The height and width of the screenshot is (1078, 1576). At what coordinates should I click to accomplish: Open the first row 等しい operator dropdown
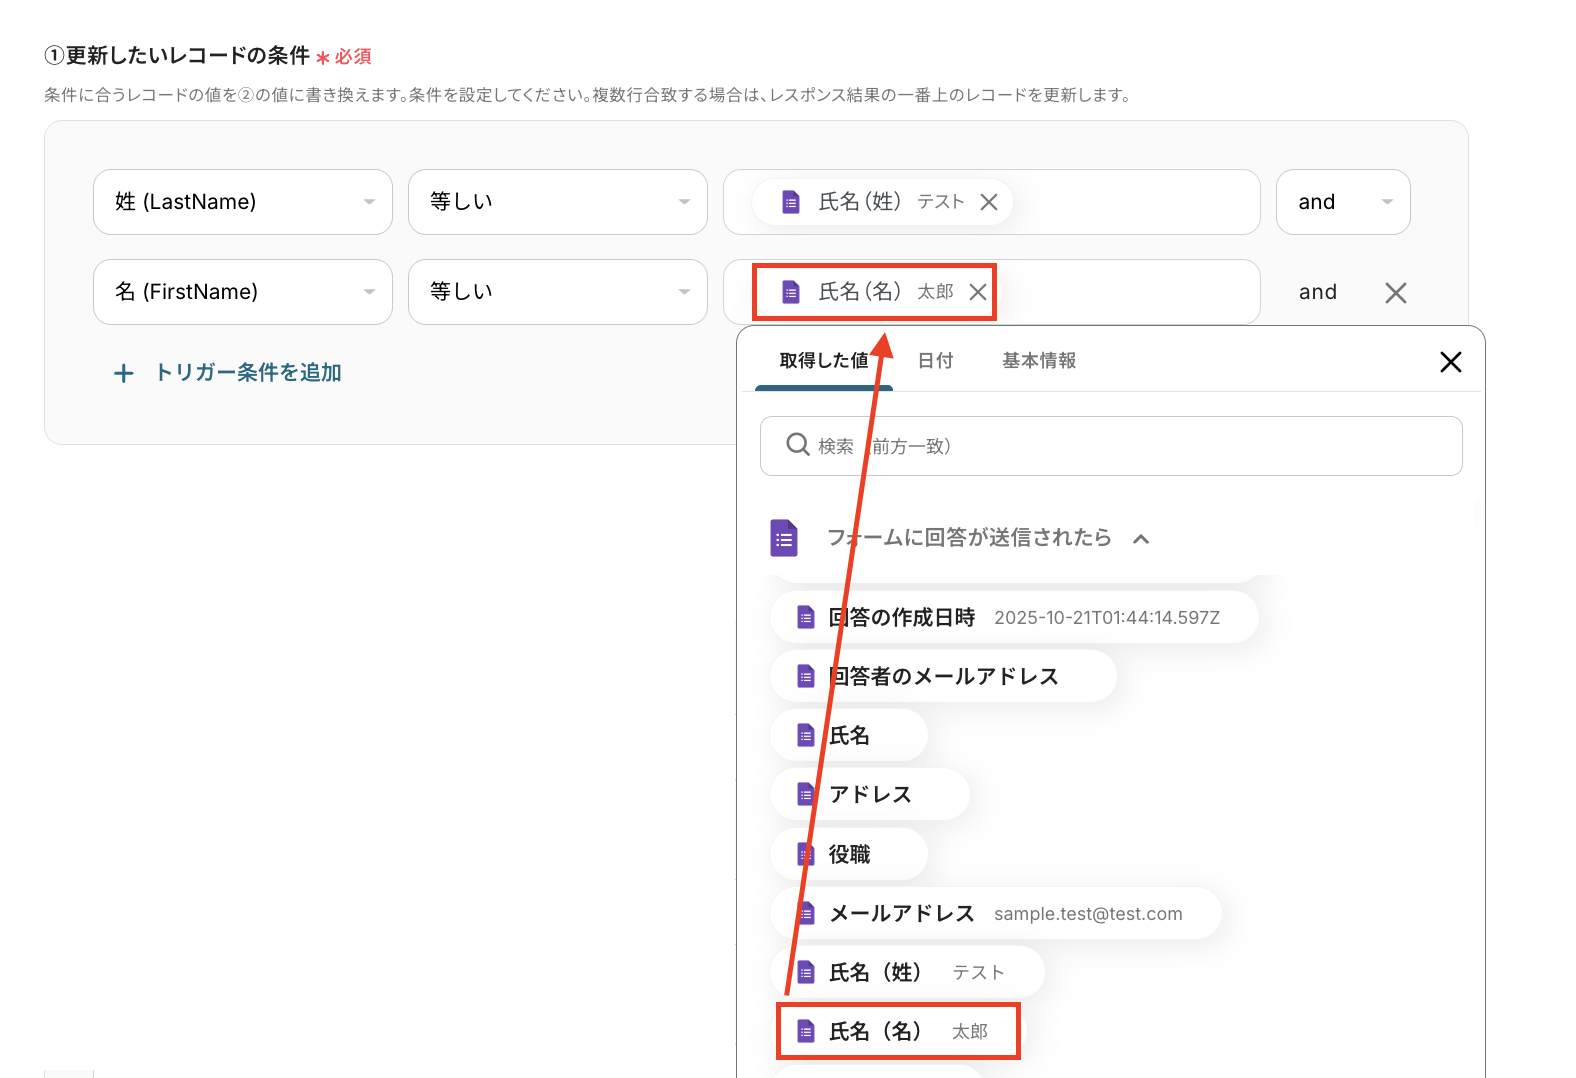[557, 202]
